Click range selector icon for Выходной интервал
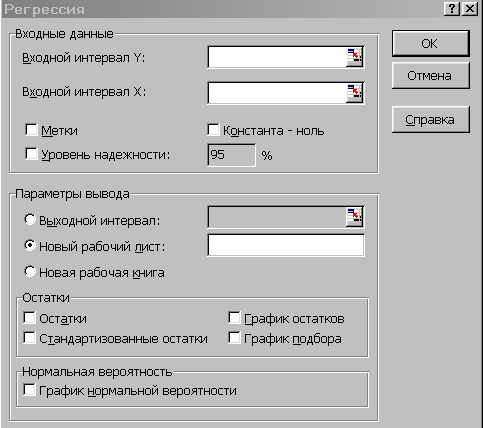The height and width of the screenshot is (428, 483). (x=354, y=217)
